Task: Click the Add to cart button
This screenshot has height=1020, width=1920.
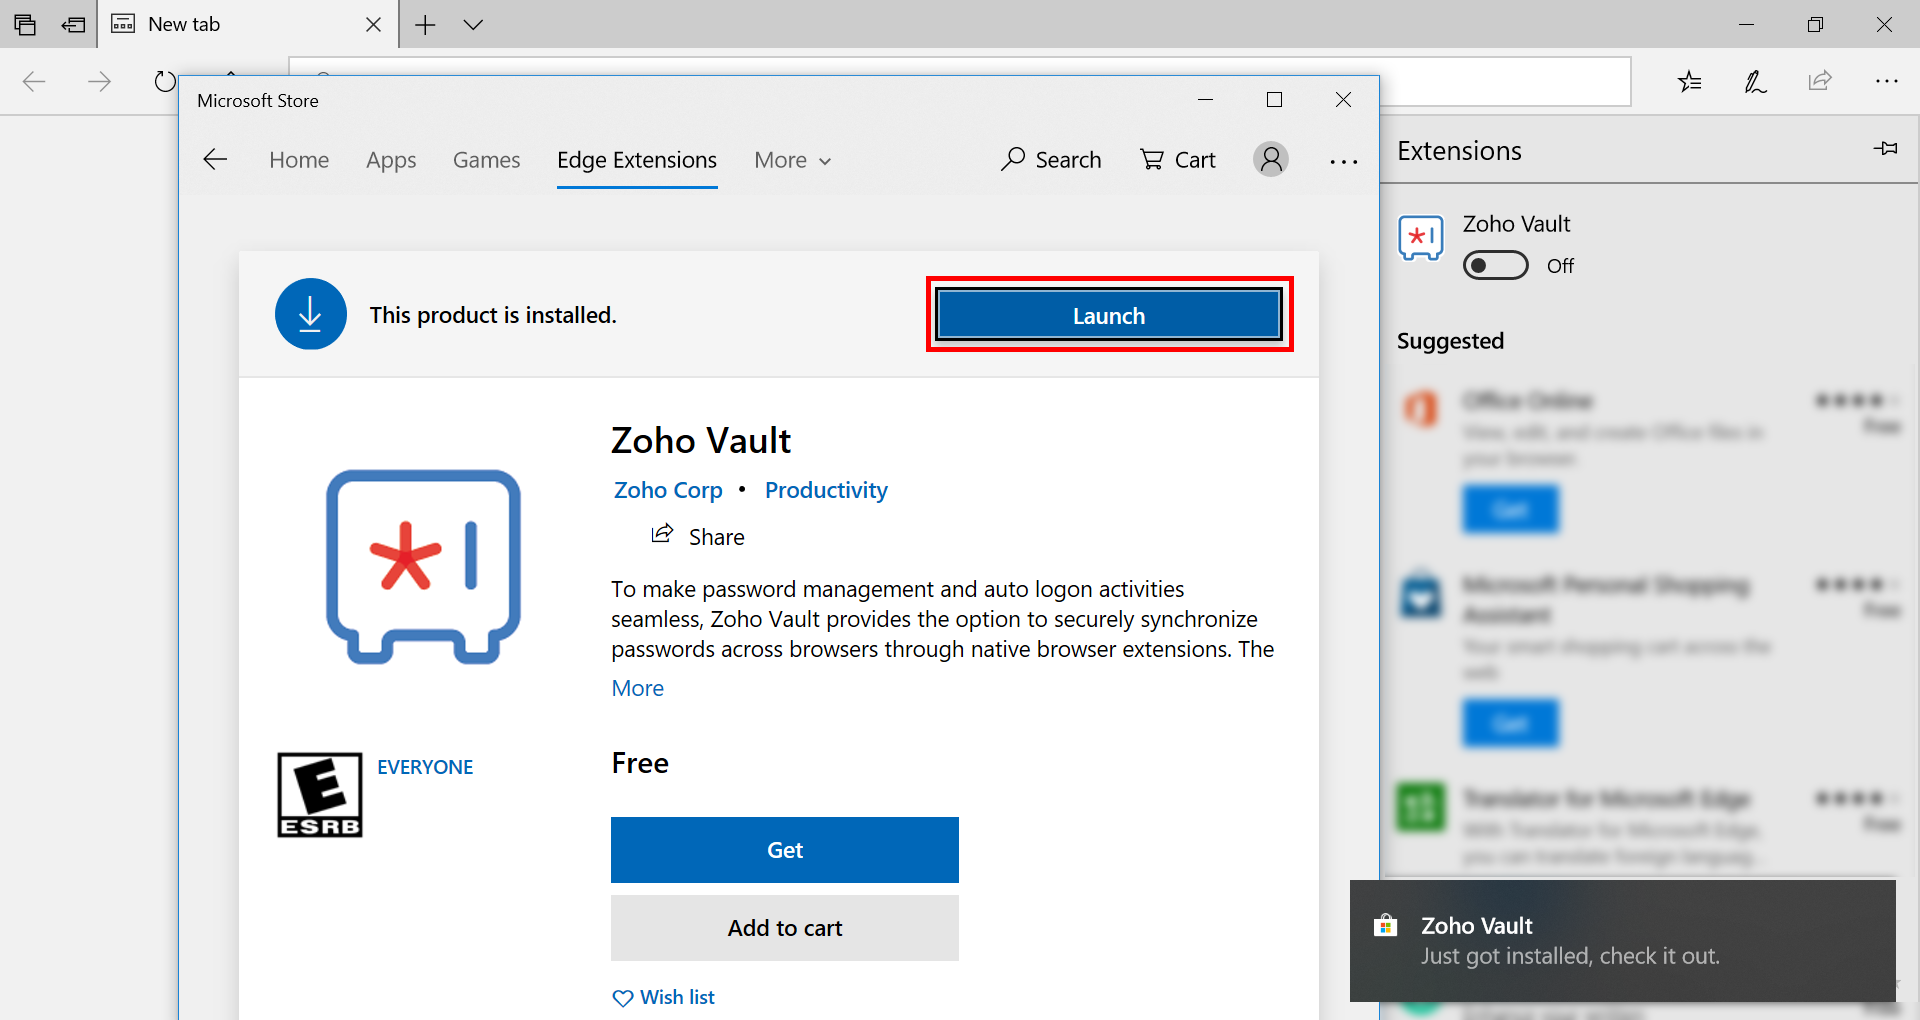Action: pos(784,928)
